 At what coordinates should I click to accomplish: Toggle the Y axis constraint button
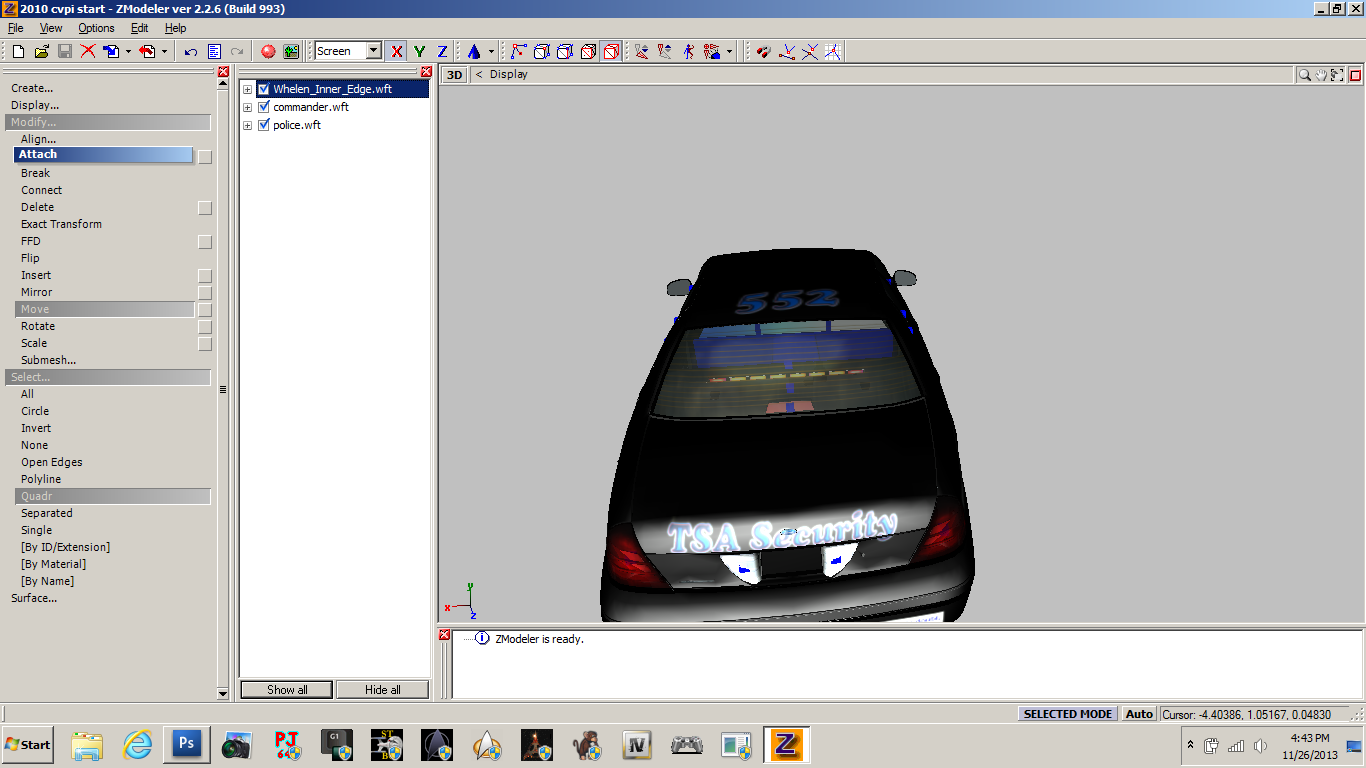(420, 51)
